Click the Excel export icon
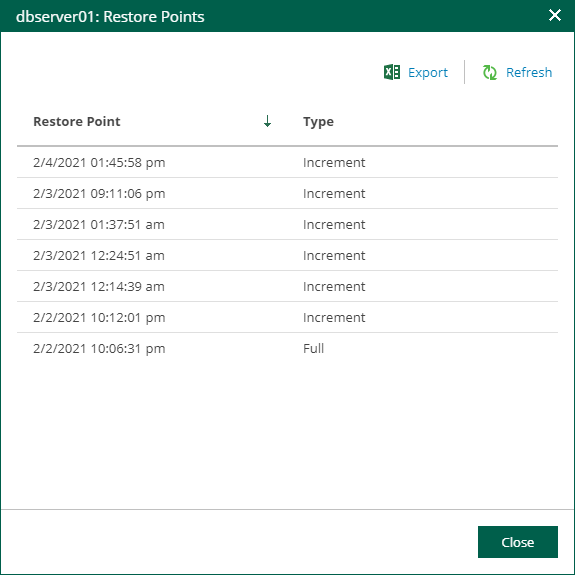Image resolution: width=575 pixels, height=575 pixels. pos(392,72)
